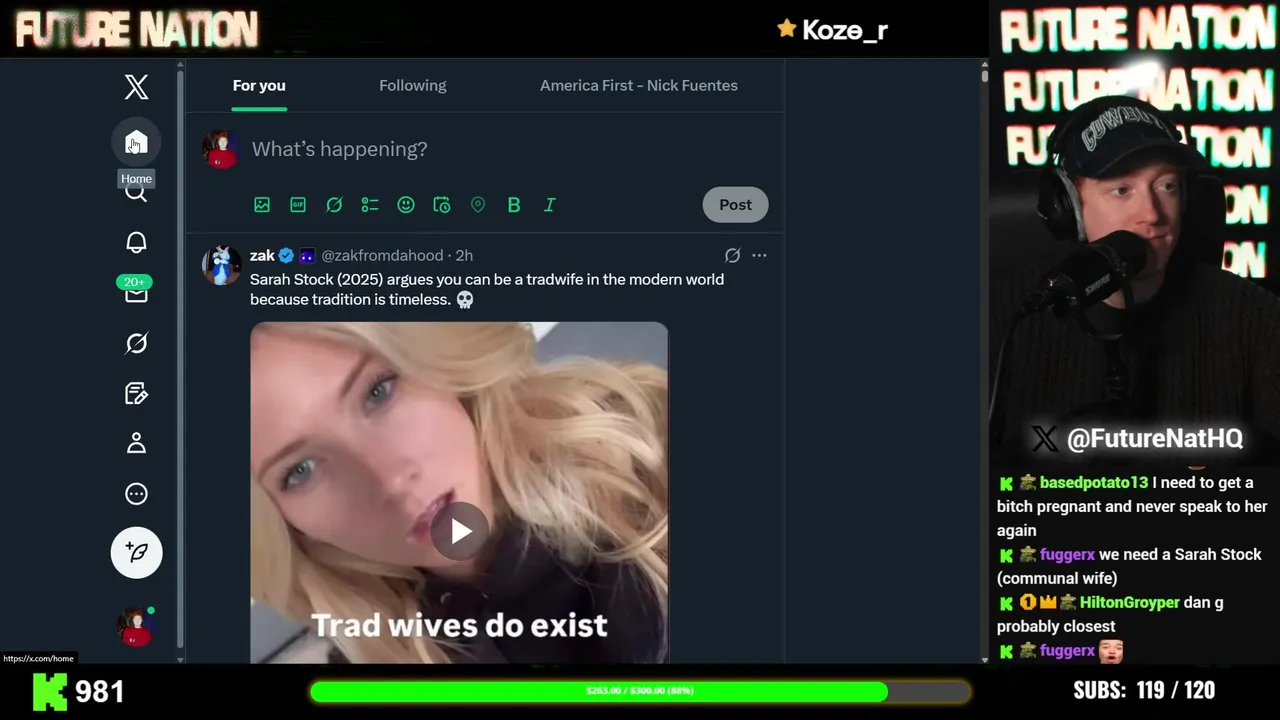Open the emoji picker

tap(406, 204)
